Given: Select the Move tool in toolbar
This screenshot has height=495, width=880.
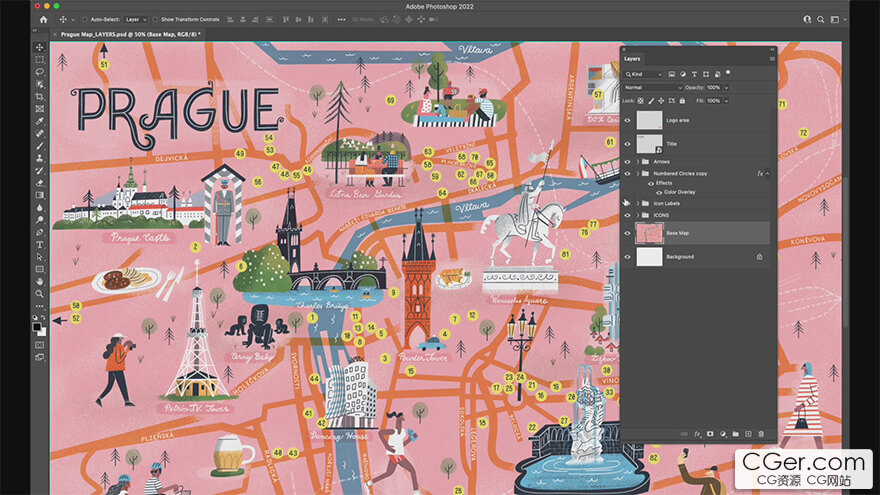Looking at the screenshot, I should point(39,47).
